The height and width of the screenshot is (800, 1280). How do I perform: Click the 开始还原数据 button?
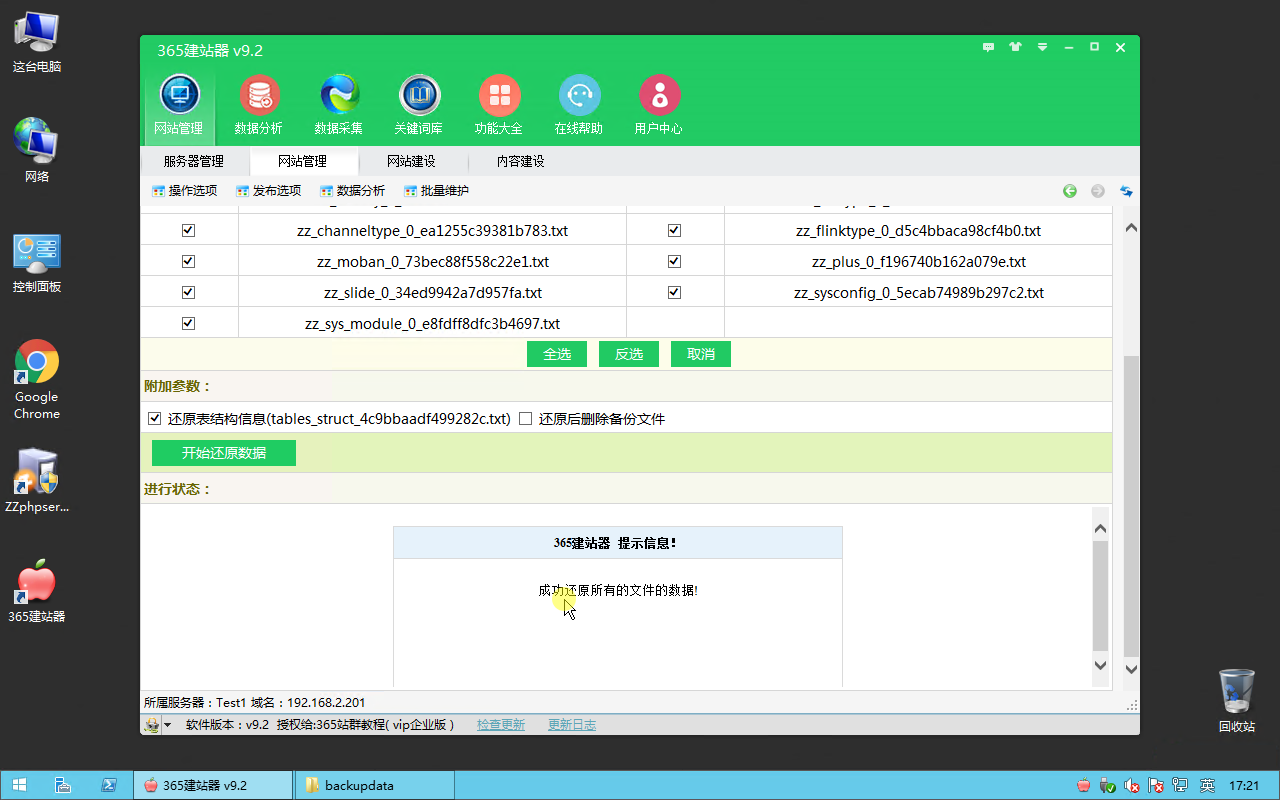[x=224, y=453]
